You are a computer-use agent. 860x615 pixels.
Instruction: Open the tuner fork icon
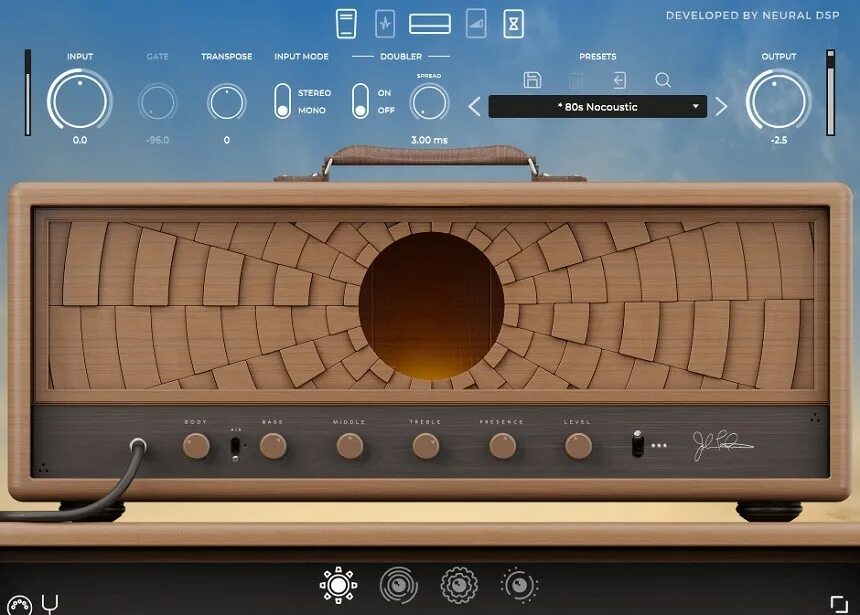tap(50, 605)
